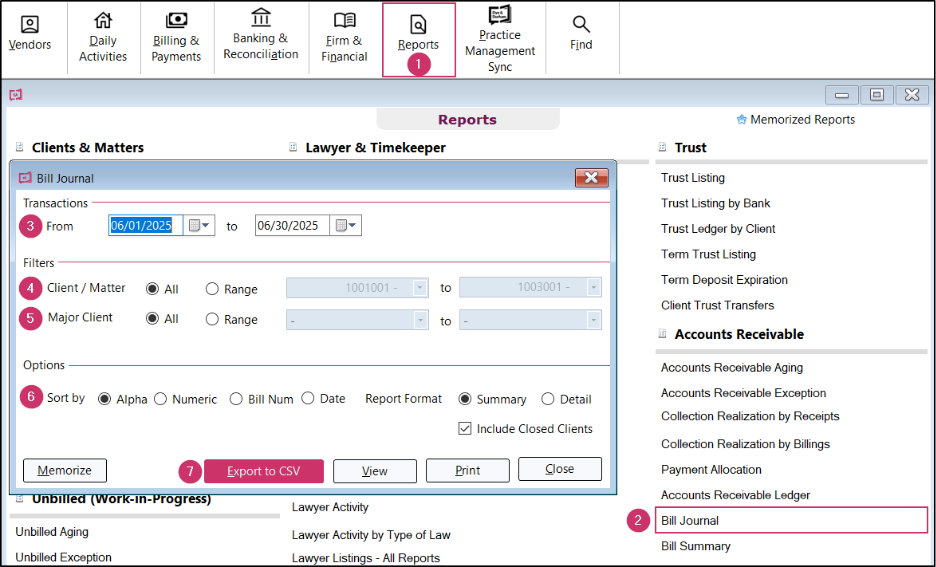This screenshot has width=936, height=567.
Task: Open Term Deposit Expiration report
Action: [x=724, y=280]
